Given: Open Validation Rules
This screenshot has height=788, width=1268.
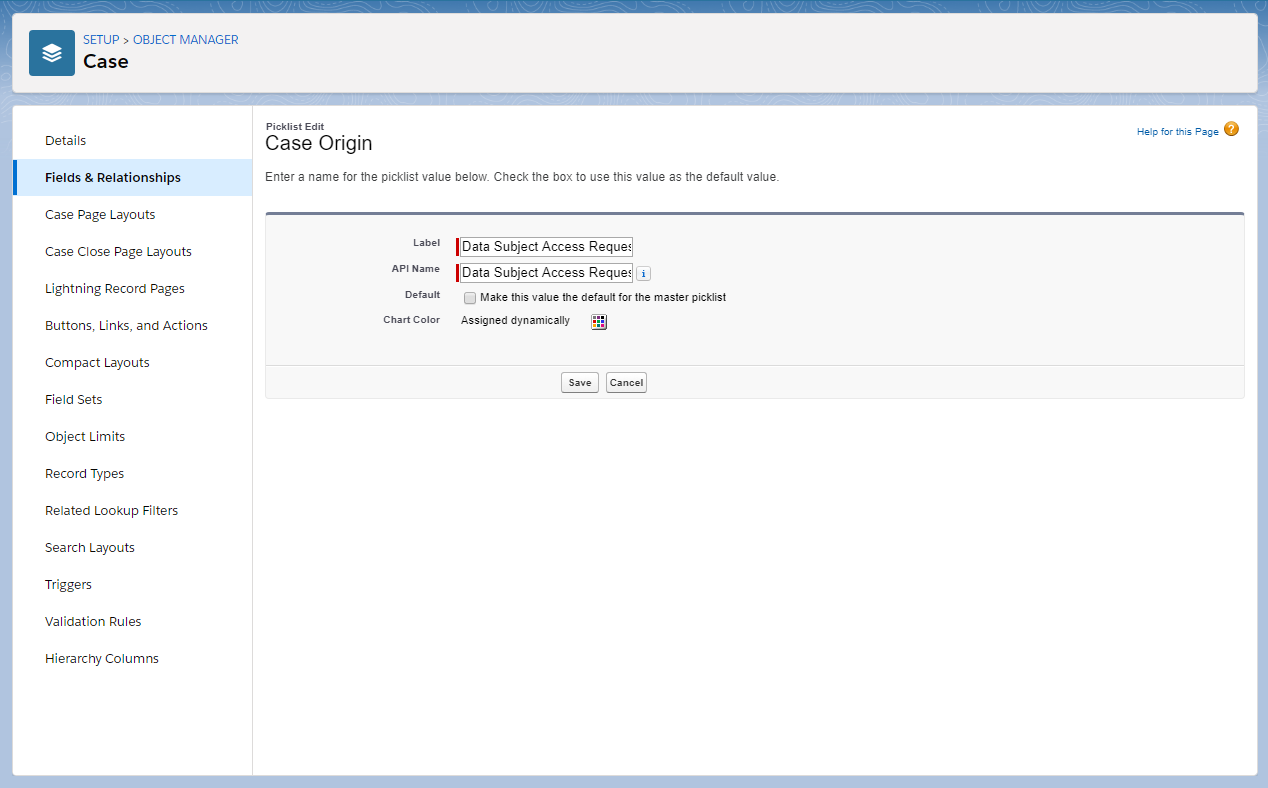Looking at the screenshot, I should (x=93, y=621).
